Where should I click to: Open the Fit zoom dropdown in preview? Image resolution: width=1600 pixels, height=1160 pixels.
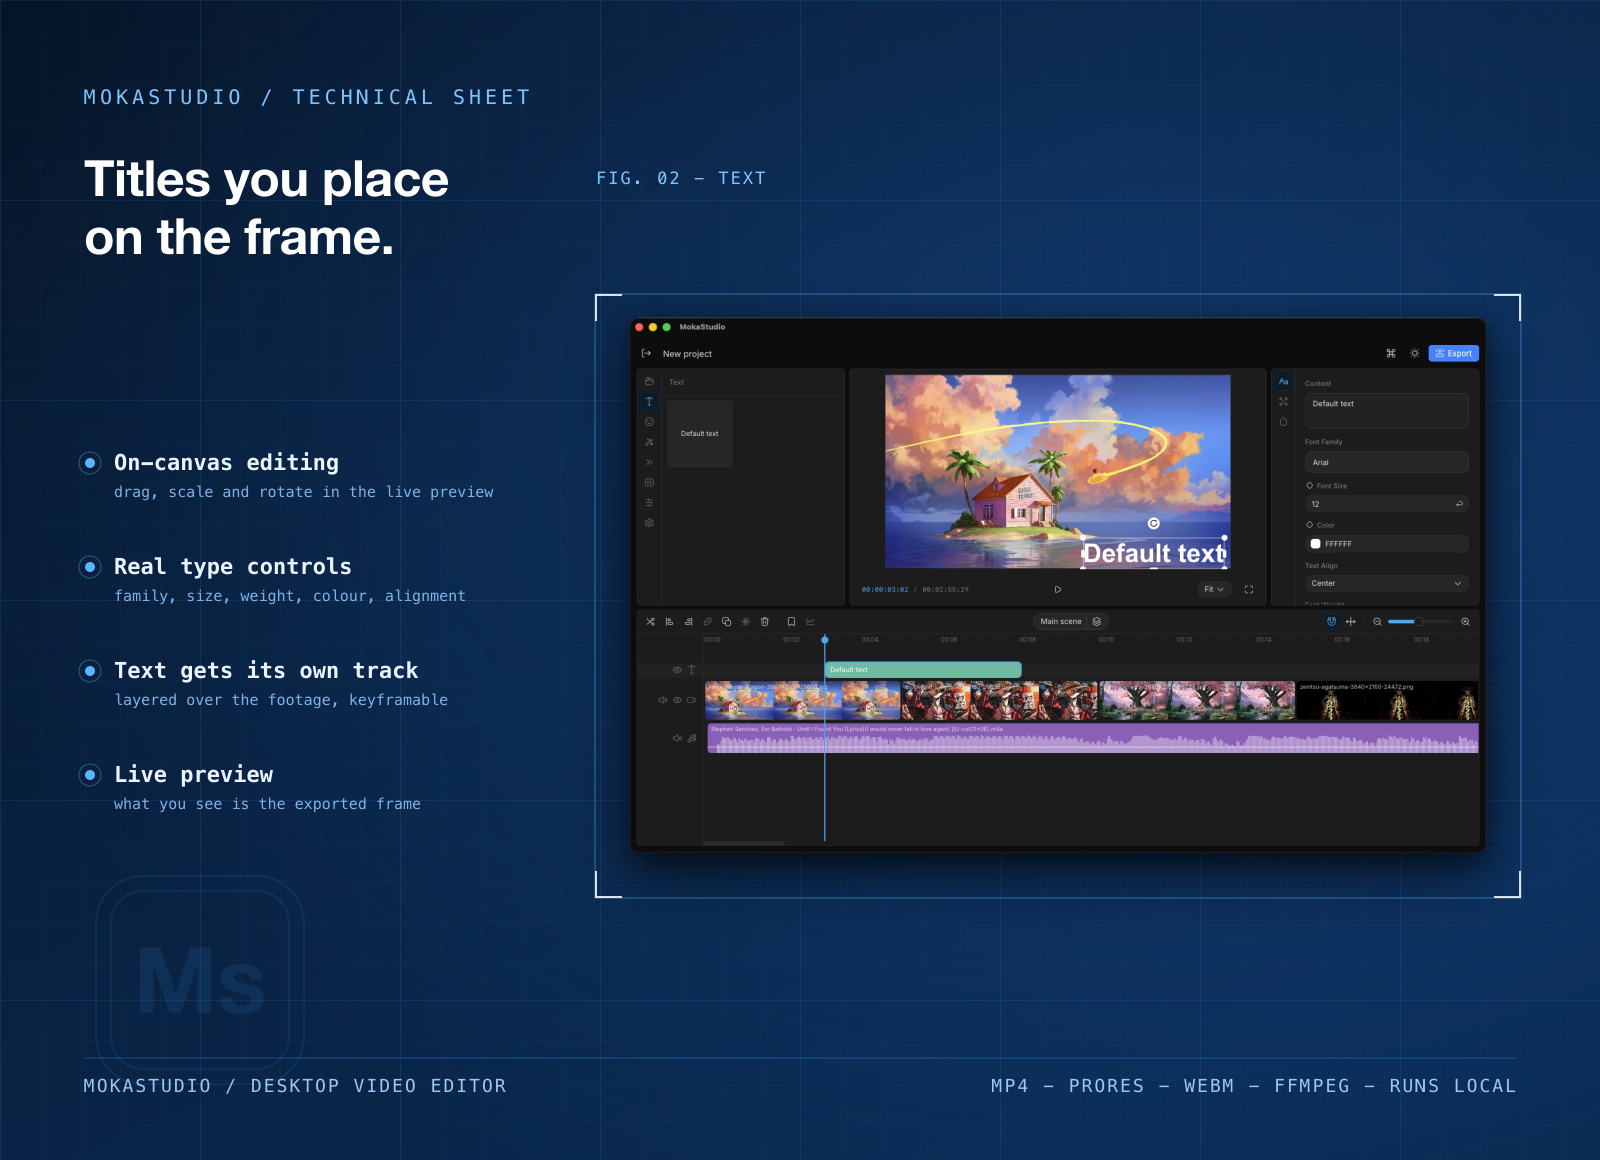[x=1214, y=589]
